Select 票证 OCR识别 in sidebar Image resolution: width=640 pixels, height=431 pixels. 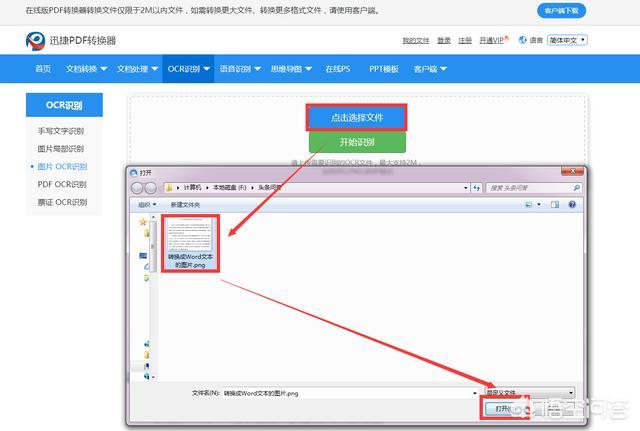62,202
